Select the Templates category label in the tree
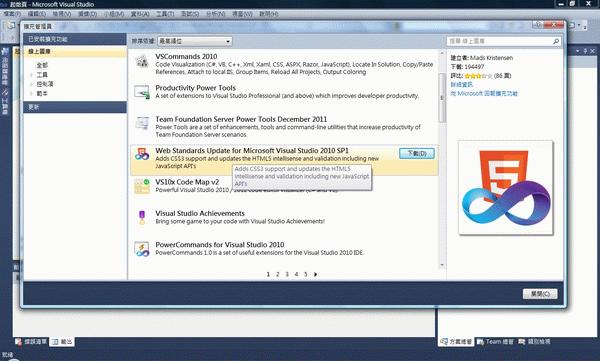Screen dimensions: 600x361 click(x=42, y=93)
